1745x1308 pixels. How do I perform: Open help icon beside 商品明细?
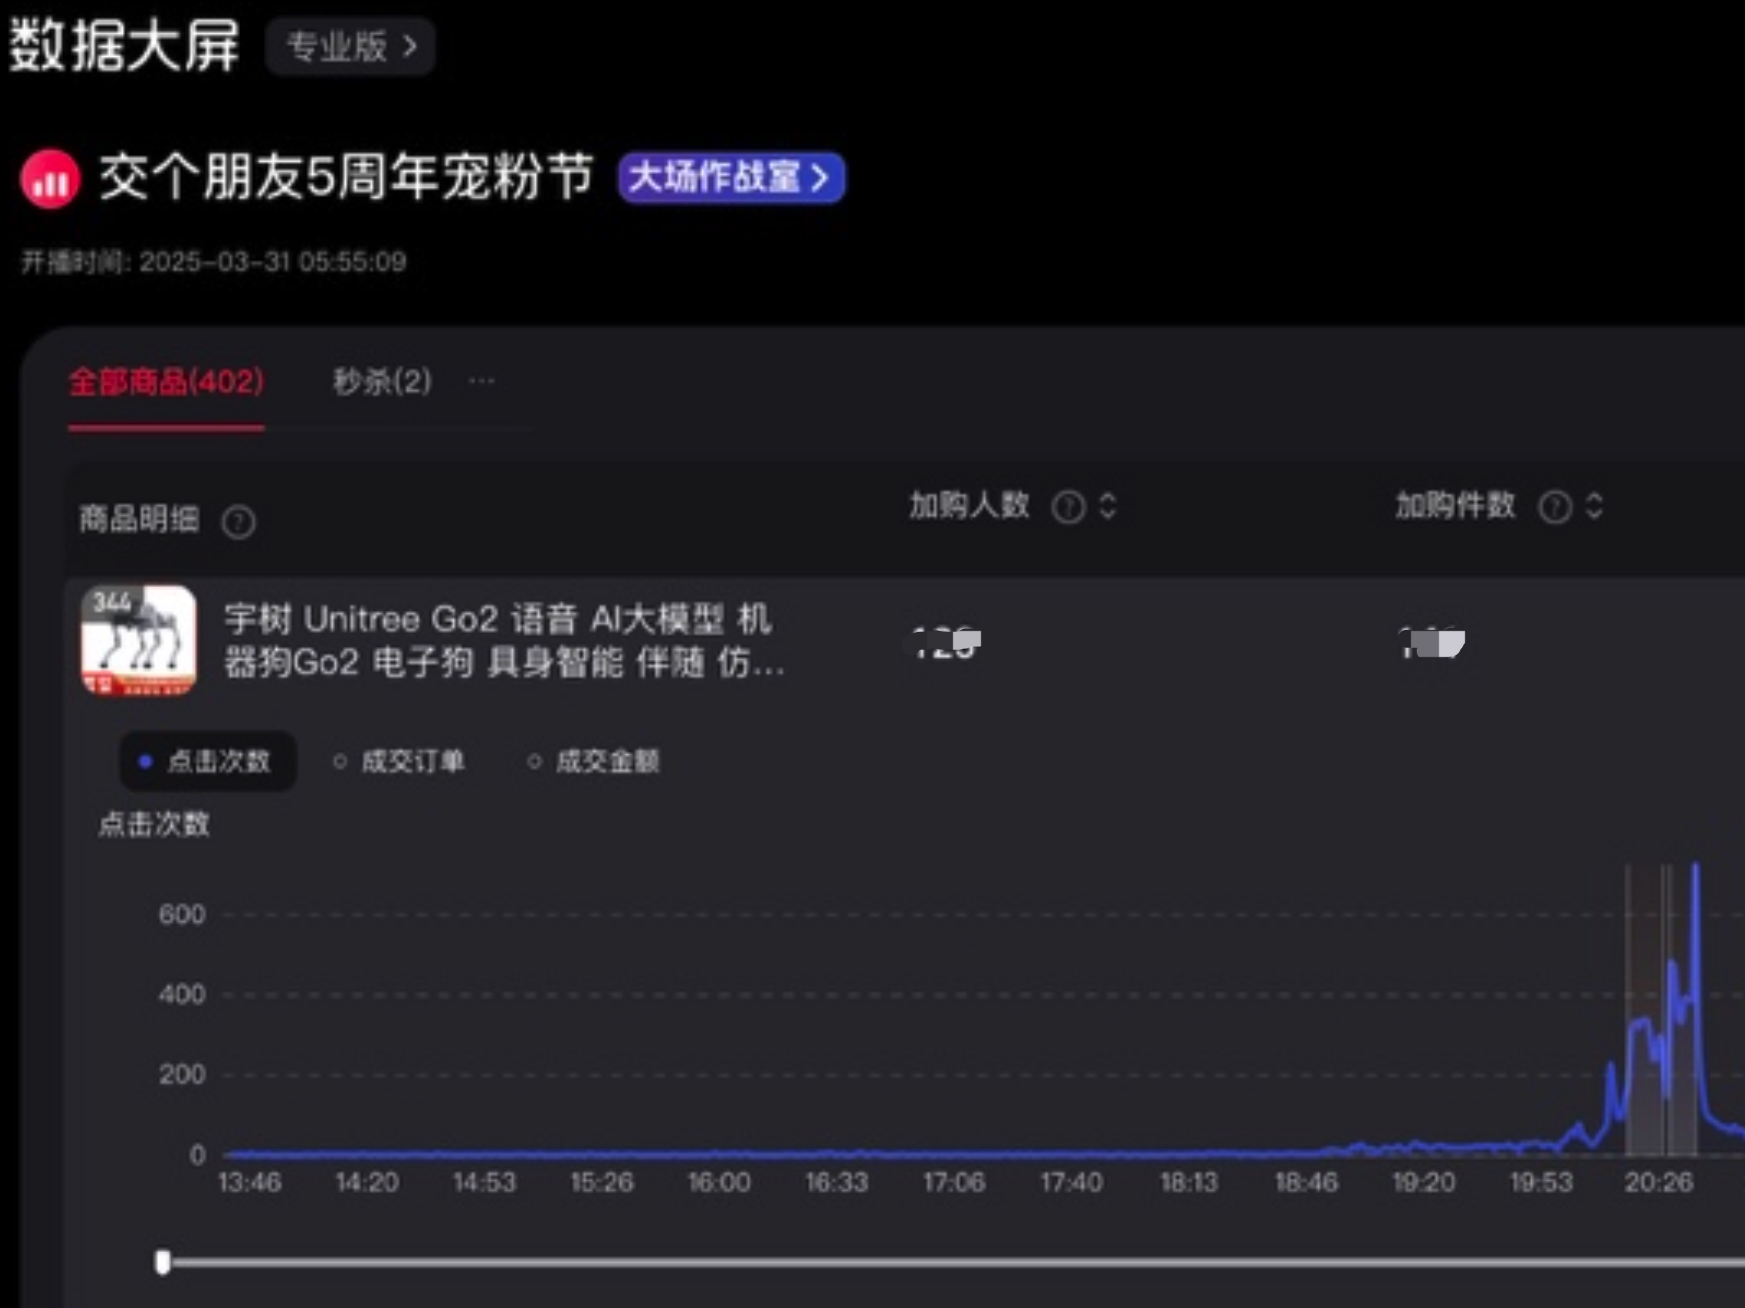pos(238,521)
